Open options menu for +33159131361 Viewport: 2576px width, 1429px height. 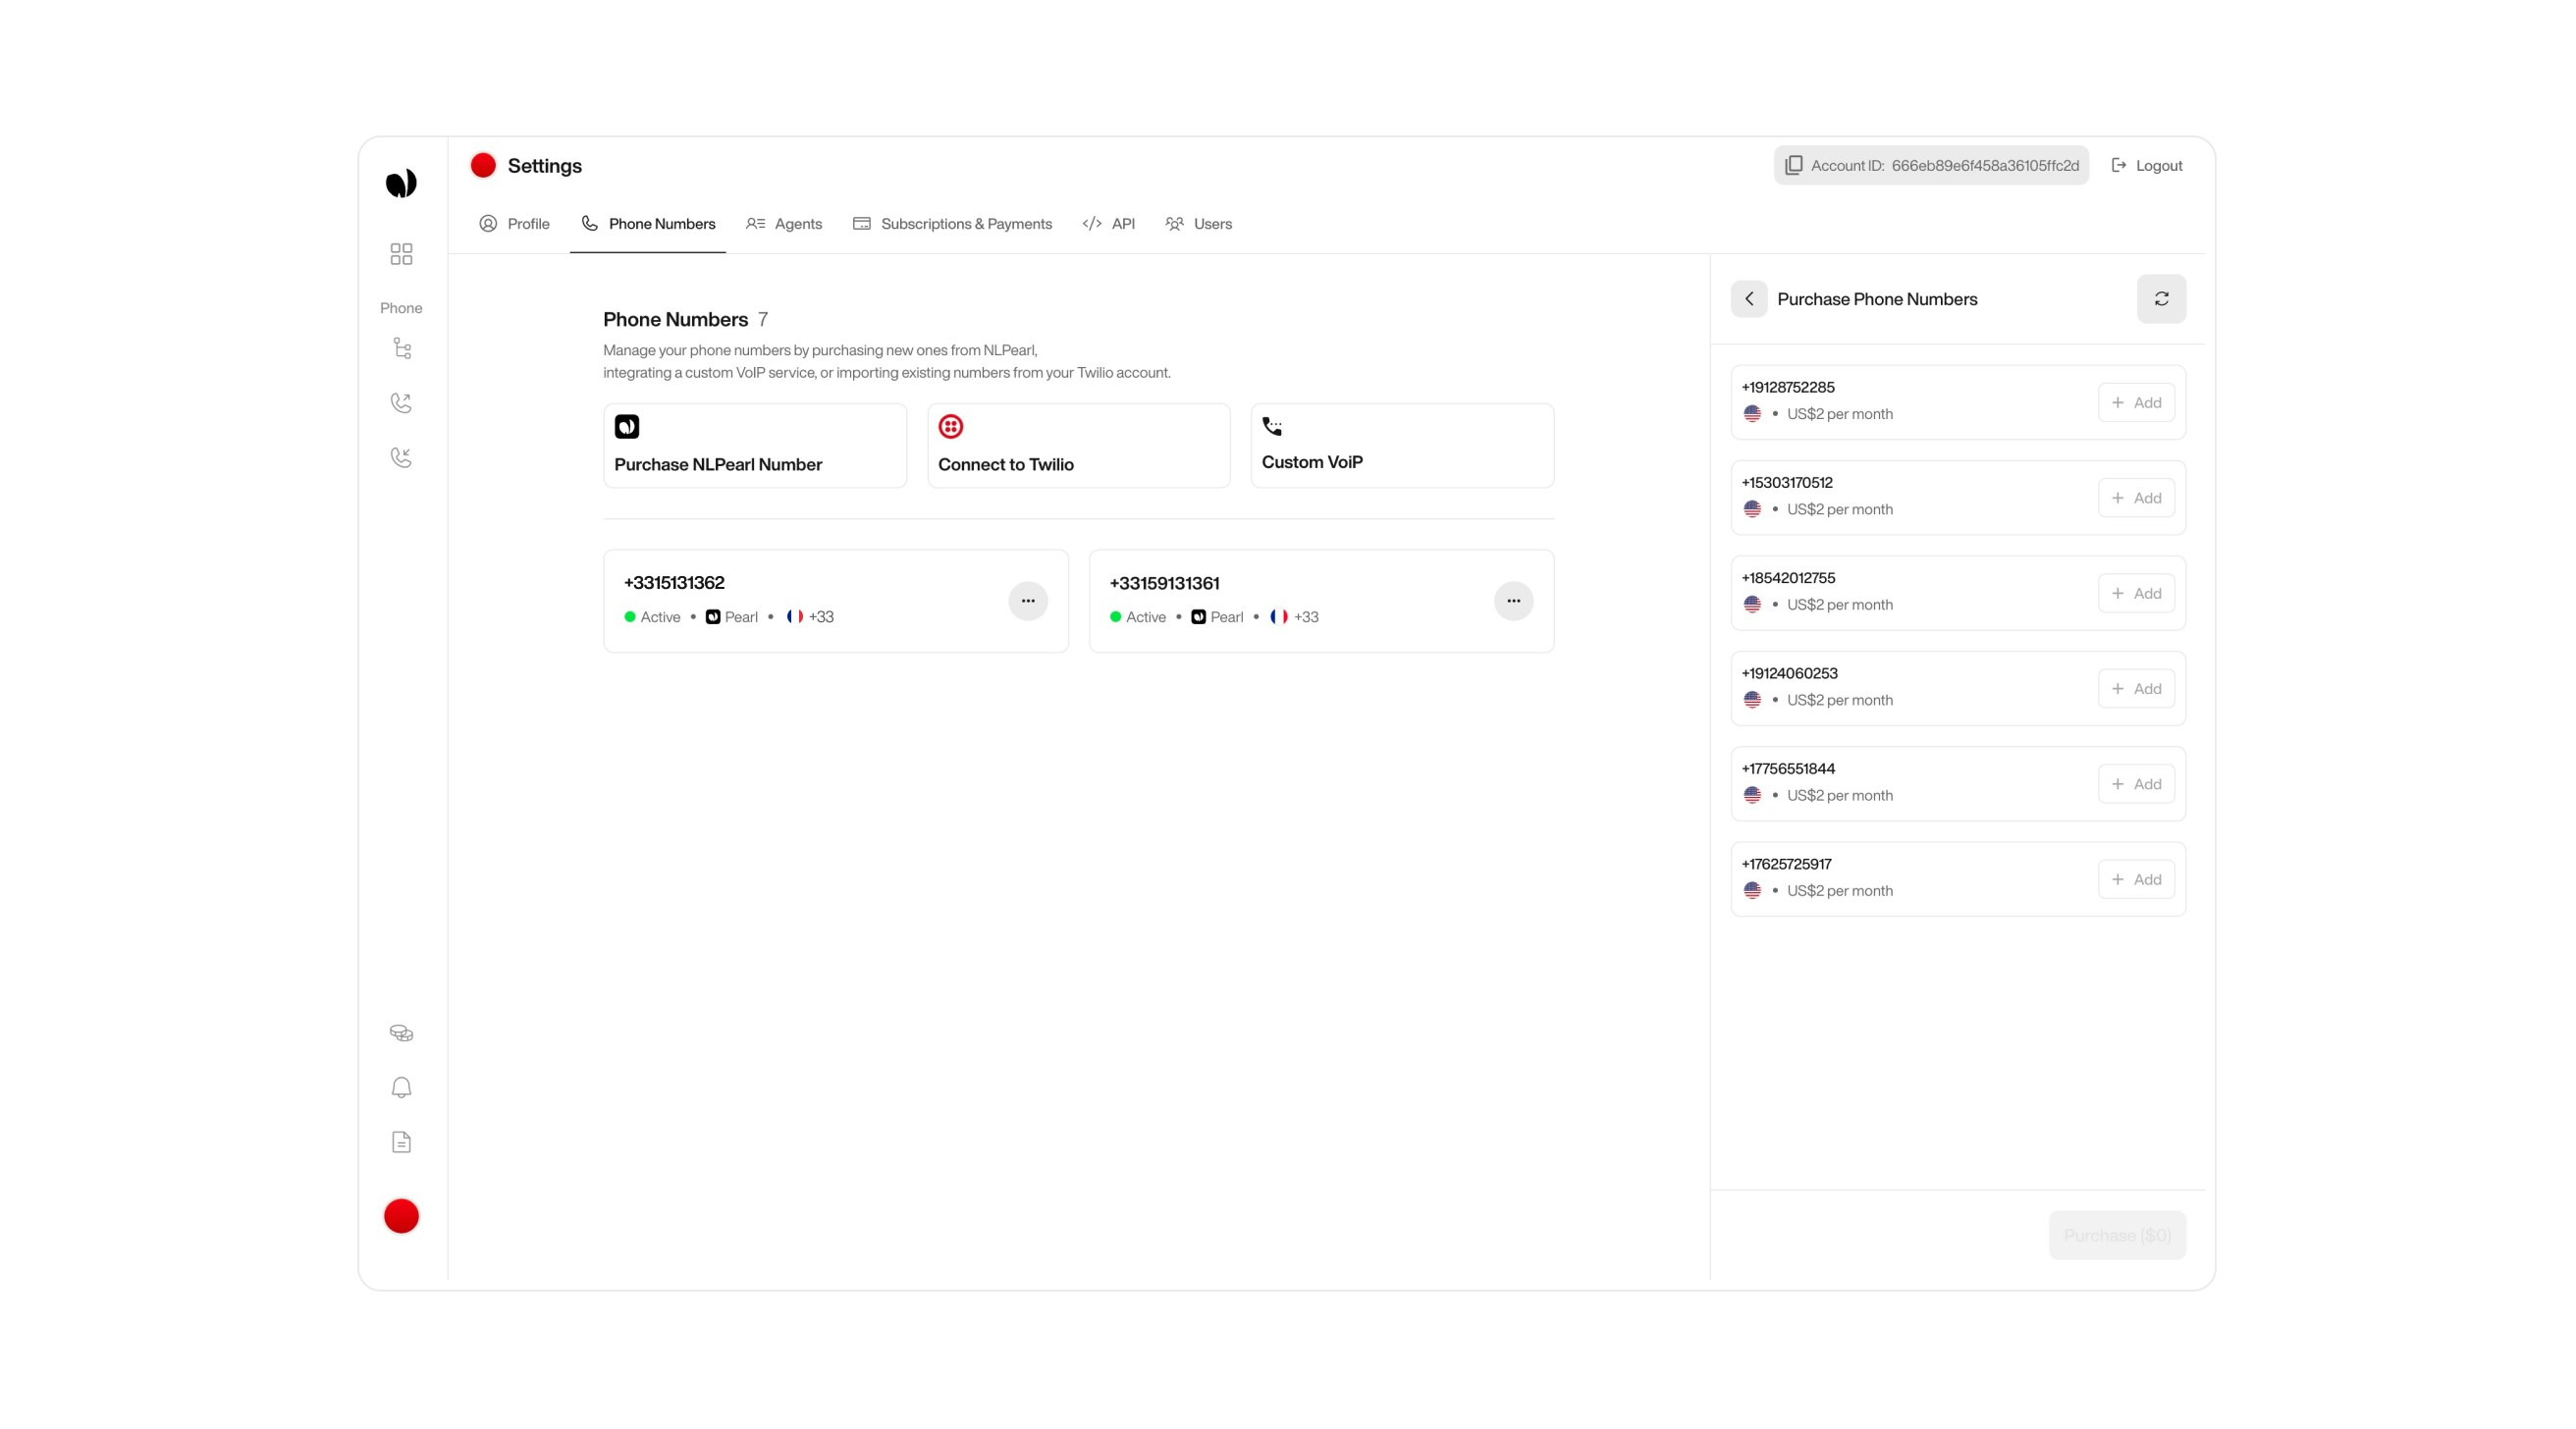1513,600
